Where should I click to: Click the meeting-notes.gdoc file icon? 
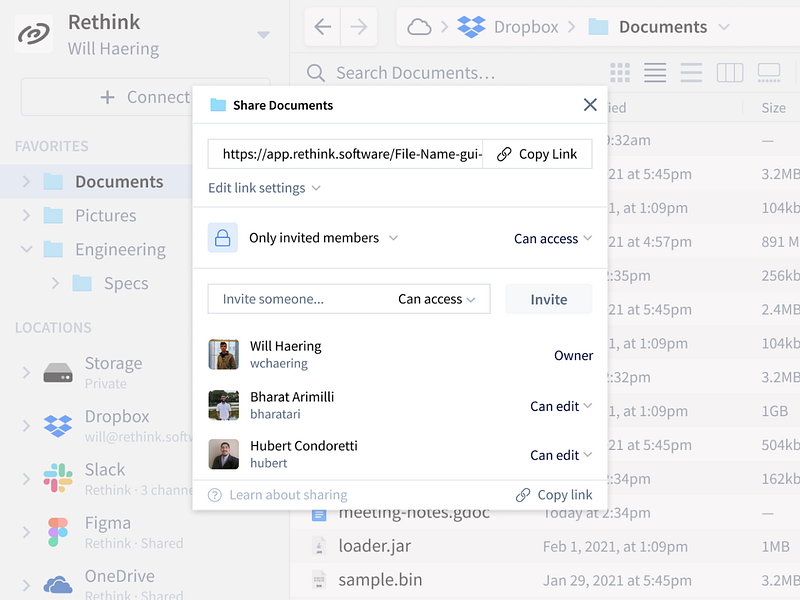(319, 514)
